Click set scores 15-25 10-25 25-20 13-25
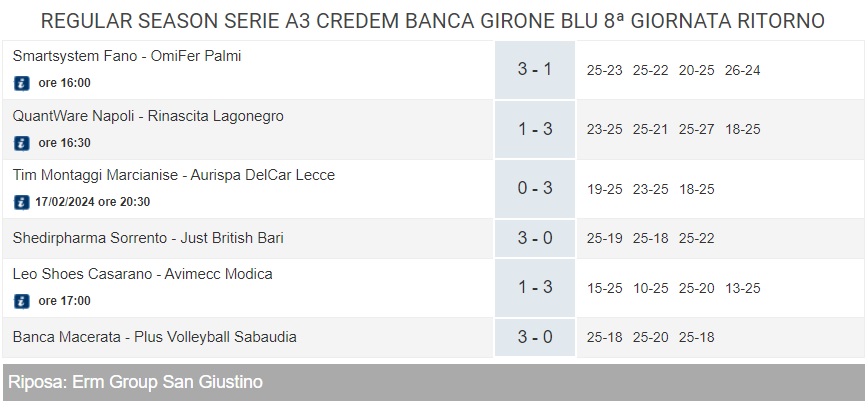Image resolution: width=868 pixels, height=408 pixels. [x=674, y=288]
